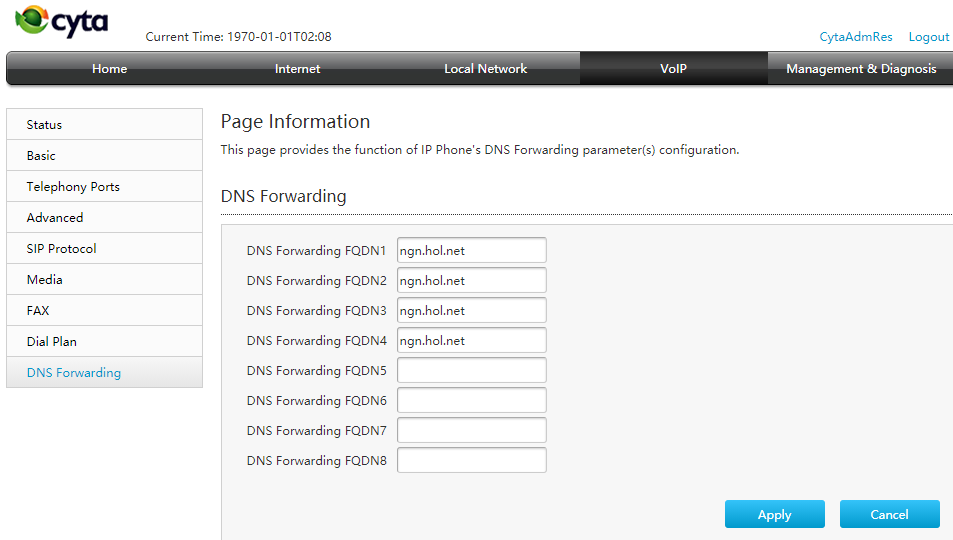The image size is (953, 540).
Task: Focus the DNS Forwarding FQDN4 field
Action: coord(472,341)
